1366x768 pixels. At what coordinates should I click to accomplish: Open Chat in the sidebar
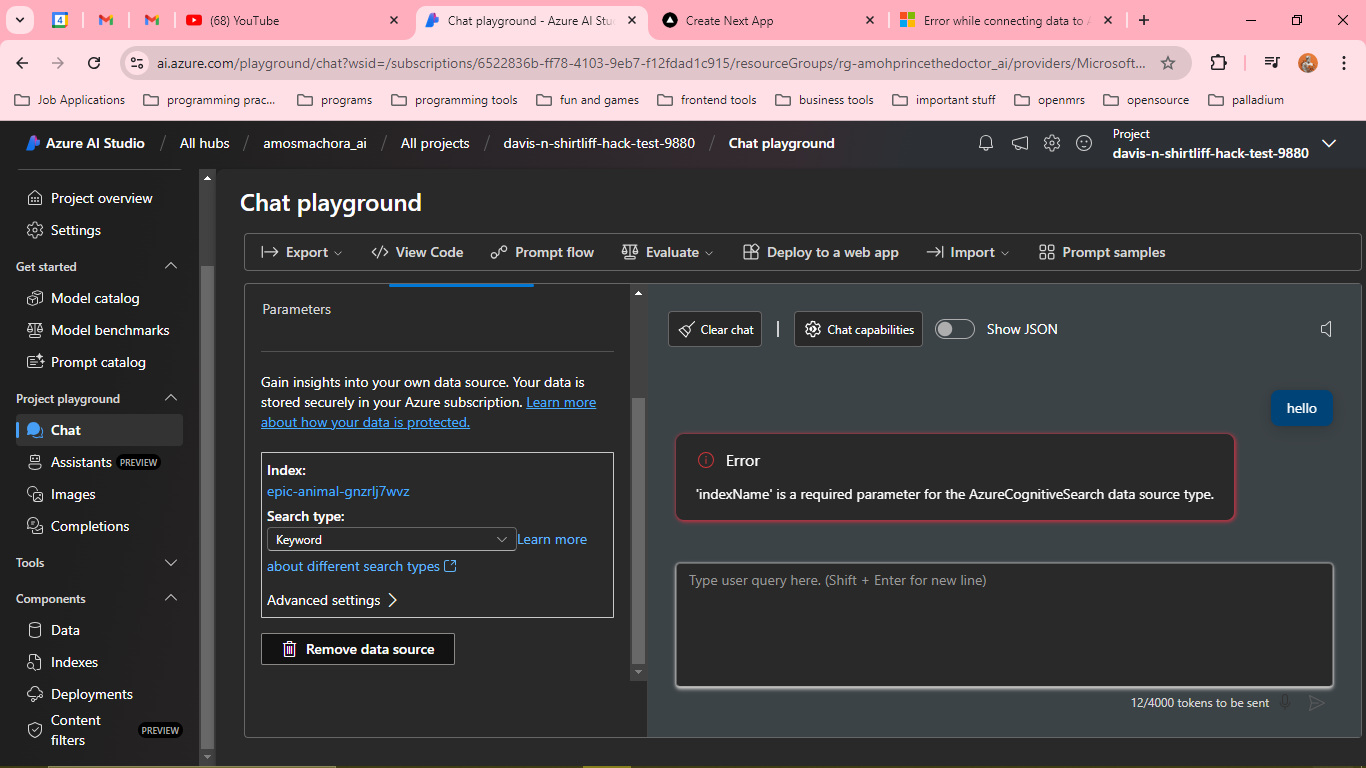click(x=99, y=430)
